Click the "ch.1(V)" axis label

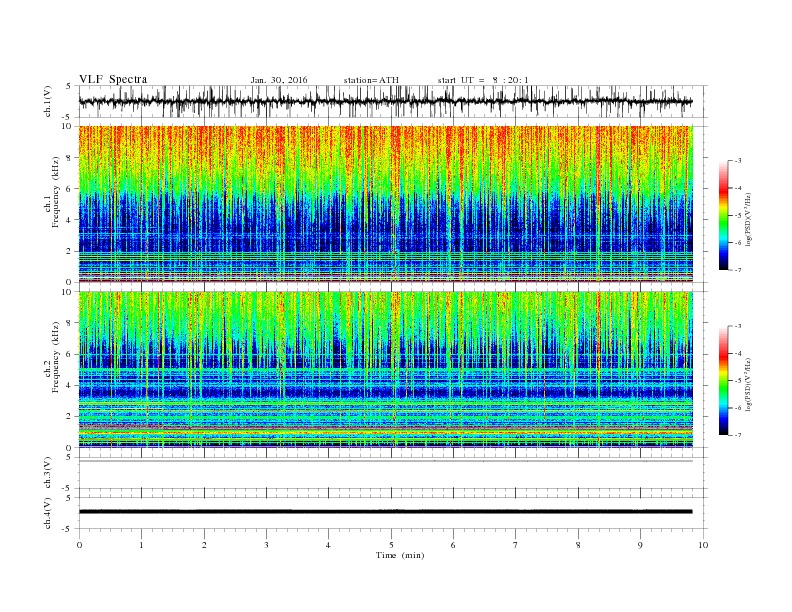point(48,101)
